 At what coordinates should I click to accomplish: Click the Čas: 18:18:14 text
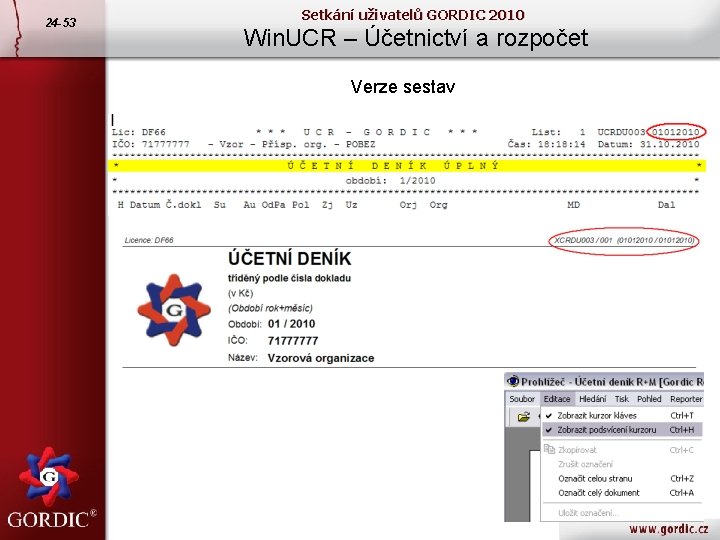(546, 144)
